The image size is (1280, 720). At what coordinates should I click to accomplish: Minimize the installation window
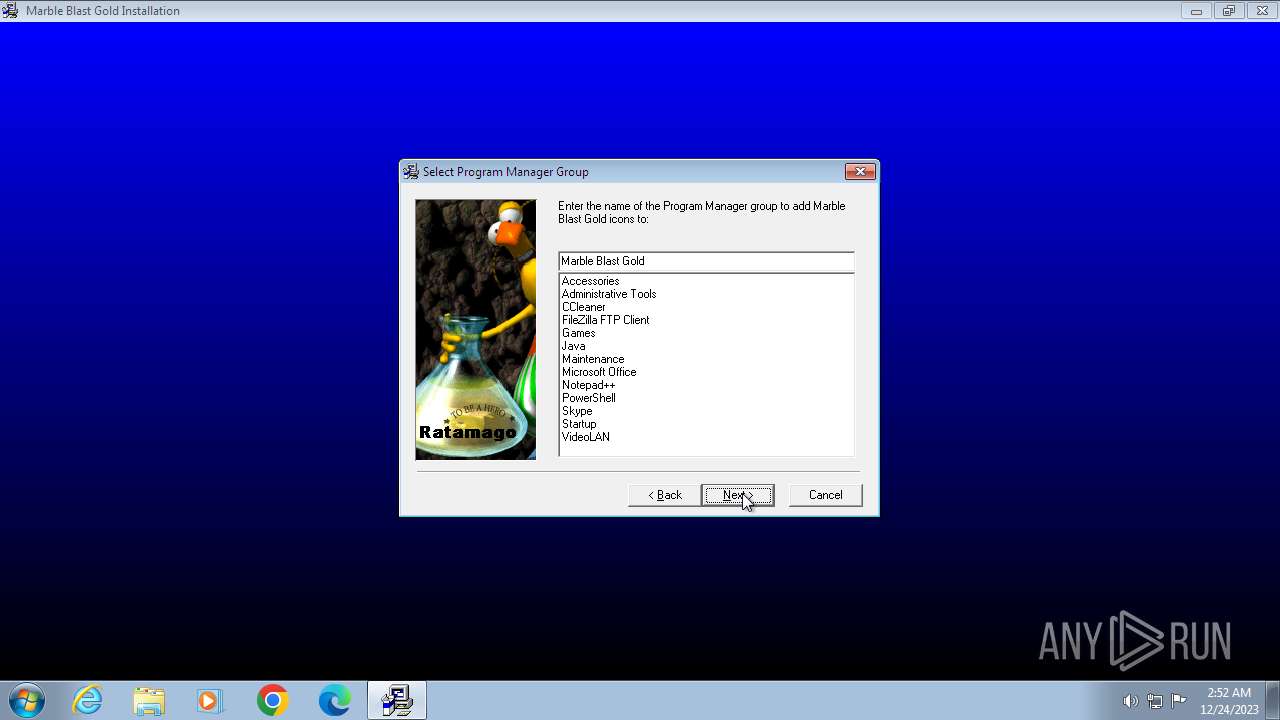tap(1196, 11)
